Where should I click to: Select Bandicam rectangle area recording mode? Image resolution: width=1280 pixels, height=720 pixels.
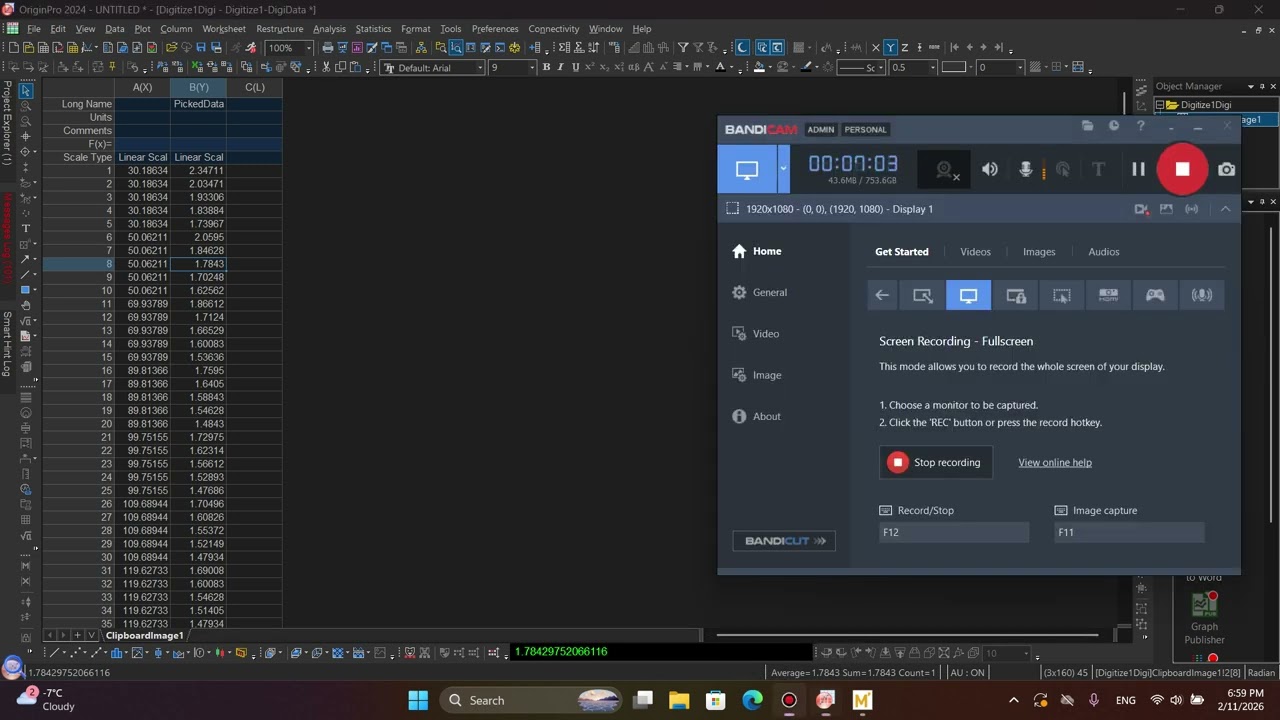pos(922,295)
